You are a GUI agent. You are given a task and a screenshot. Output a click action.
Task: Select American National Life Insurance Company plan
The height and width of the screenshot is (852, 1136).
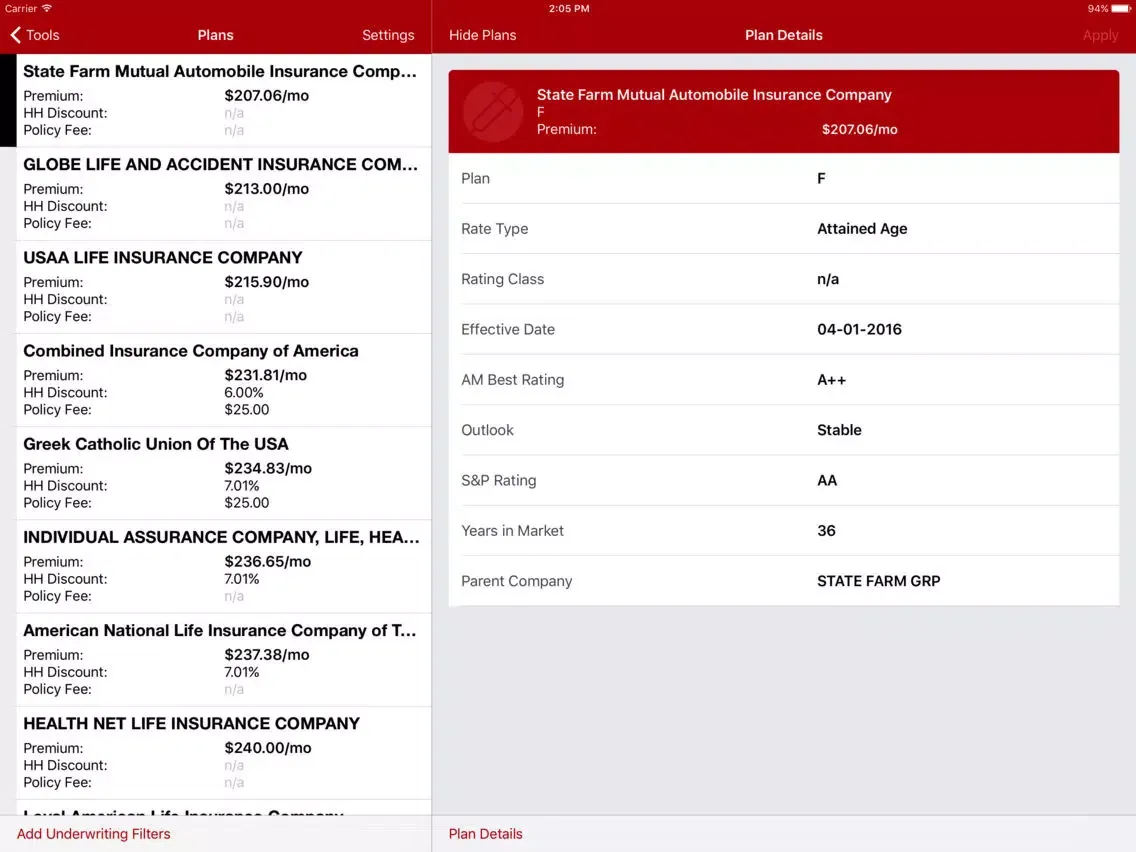click(223, 660)
